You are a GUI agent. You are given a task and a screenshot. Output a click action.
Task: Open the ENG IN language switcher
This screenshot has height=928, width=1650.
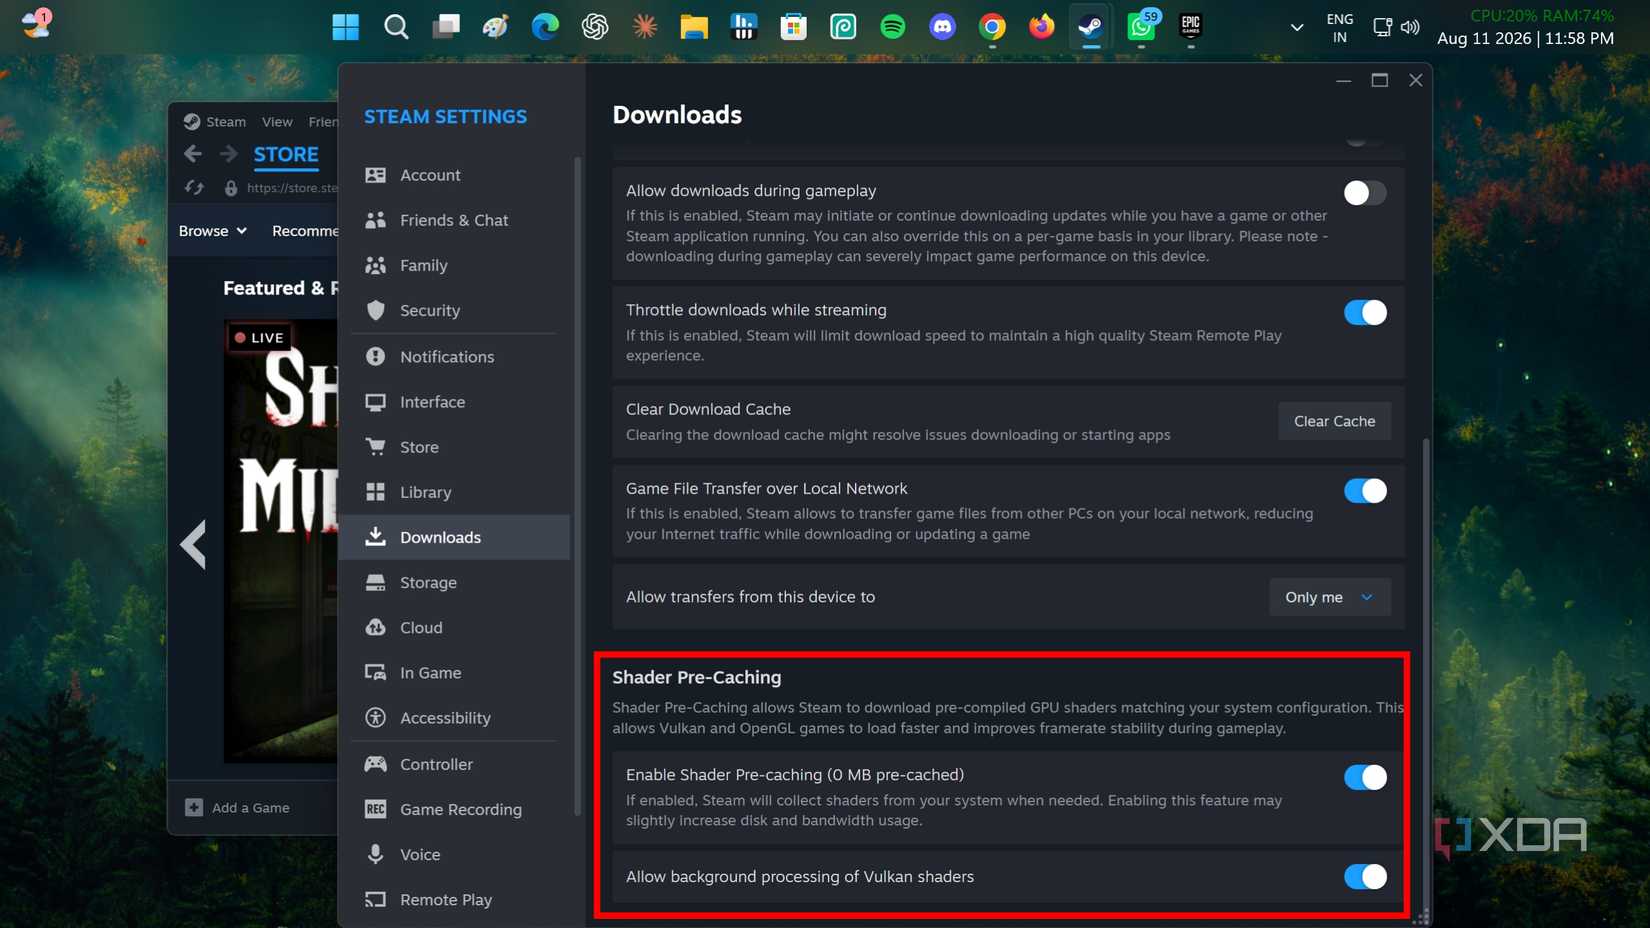click(x=1339, y=28)
